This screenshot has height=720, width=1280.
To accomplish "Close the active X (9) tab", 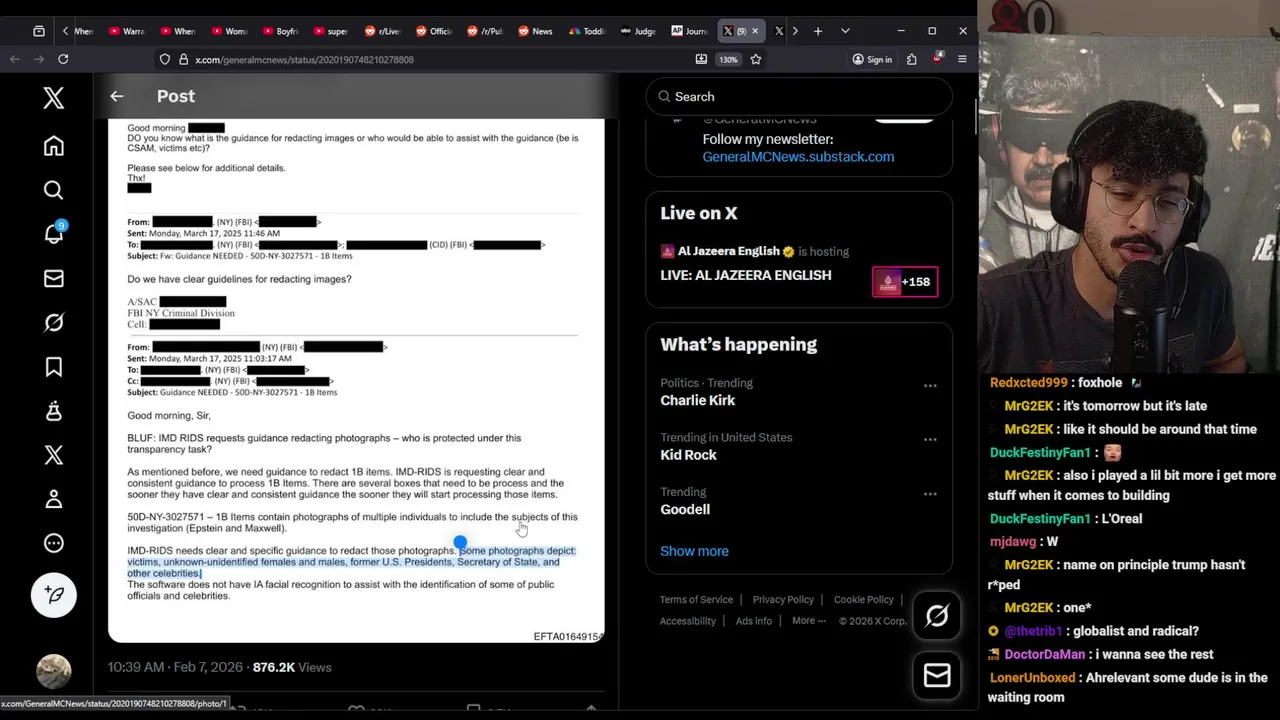I will click(755, 31).
